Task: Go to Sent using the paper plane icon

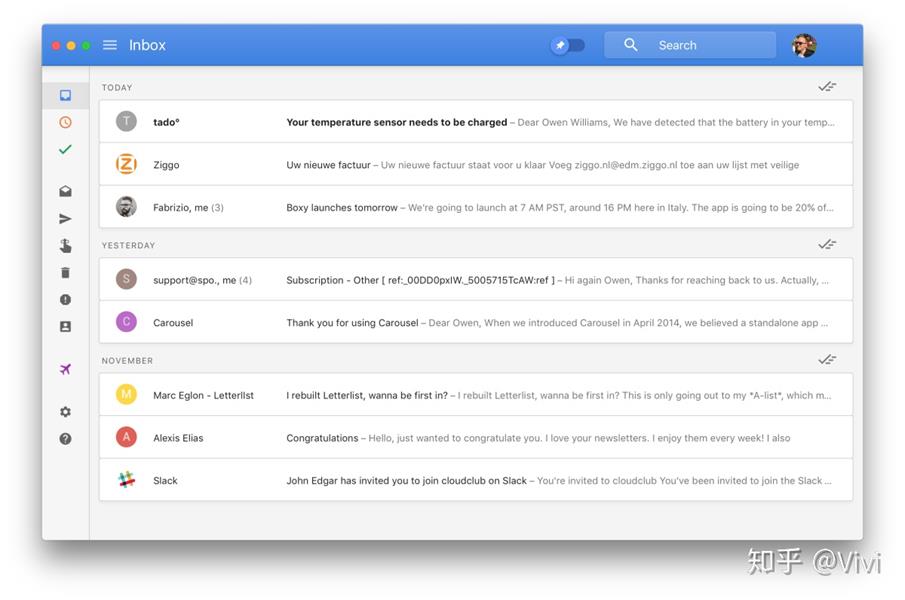Action: pos(65,218)
